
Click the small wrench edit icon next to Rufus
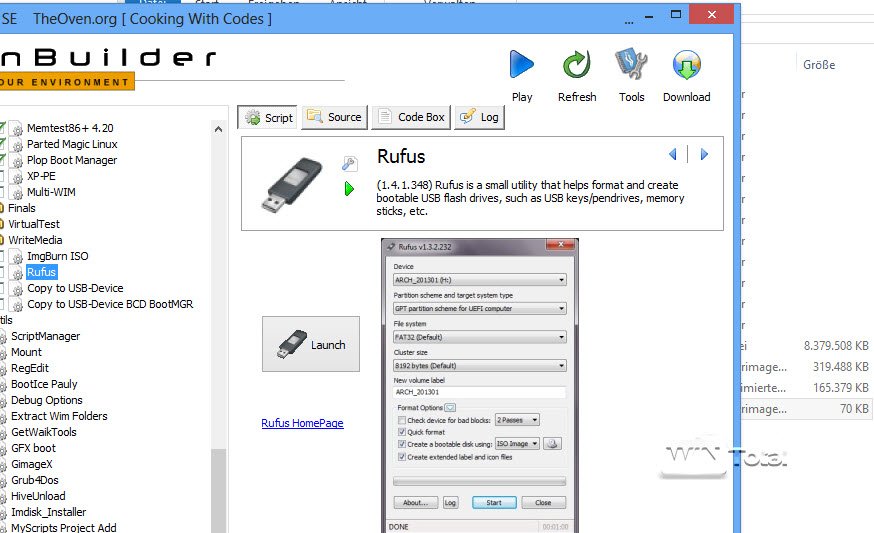(349, 163)
